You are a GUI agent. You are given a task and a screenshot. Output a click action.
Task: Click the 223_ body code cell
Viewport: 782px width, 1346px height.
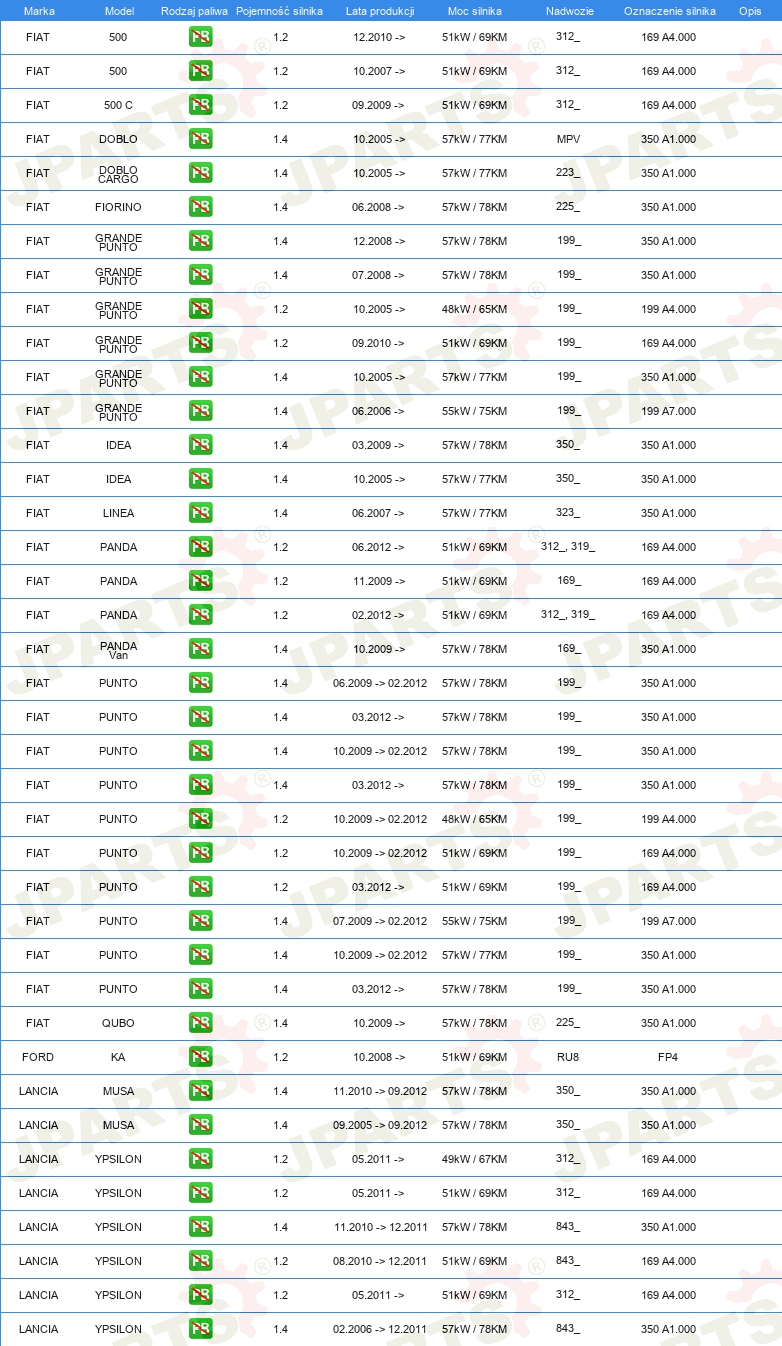coord(568,173)
